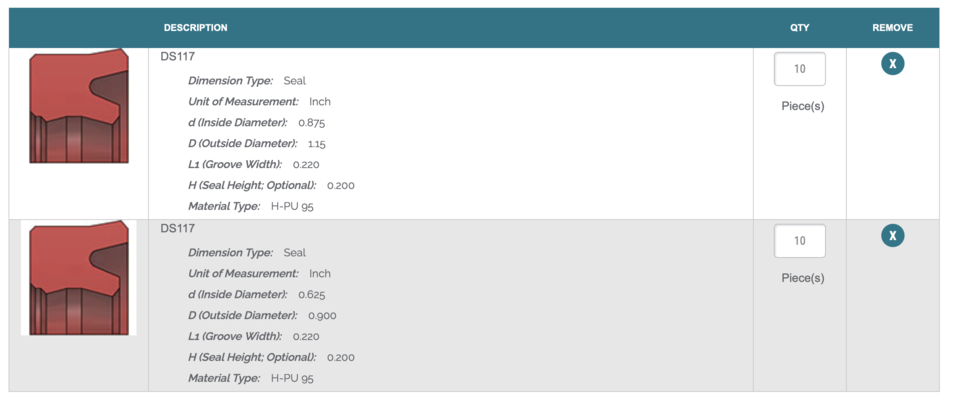Select the 0.900 outside diameter value
The height and width of the screenshot is (395, 960).
322,316
